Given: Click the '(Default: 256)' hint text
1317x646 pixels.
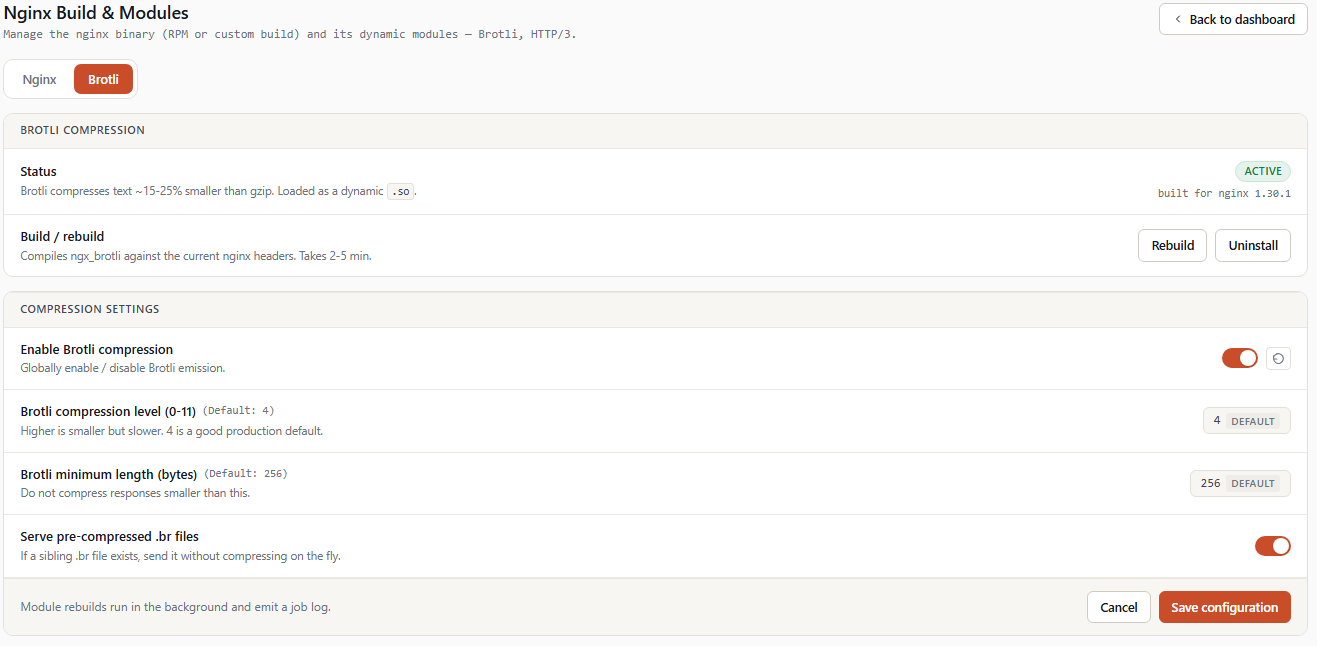Looking at the screenshot, I should click(246, 474).
